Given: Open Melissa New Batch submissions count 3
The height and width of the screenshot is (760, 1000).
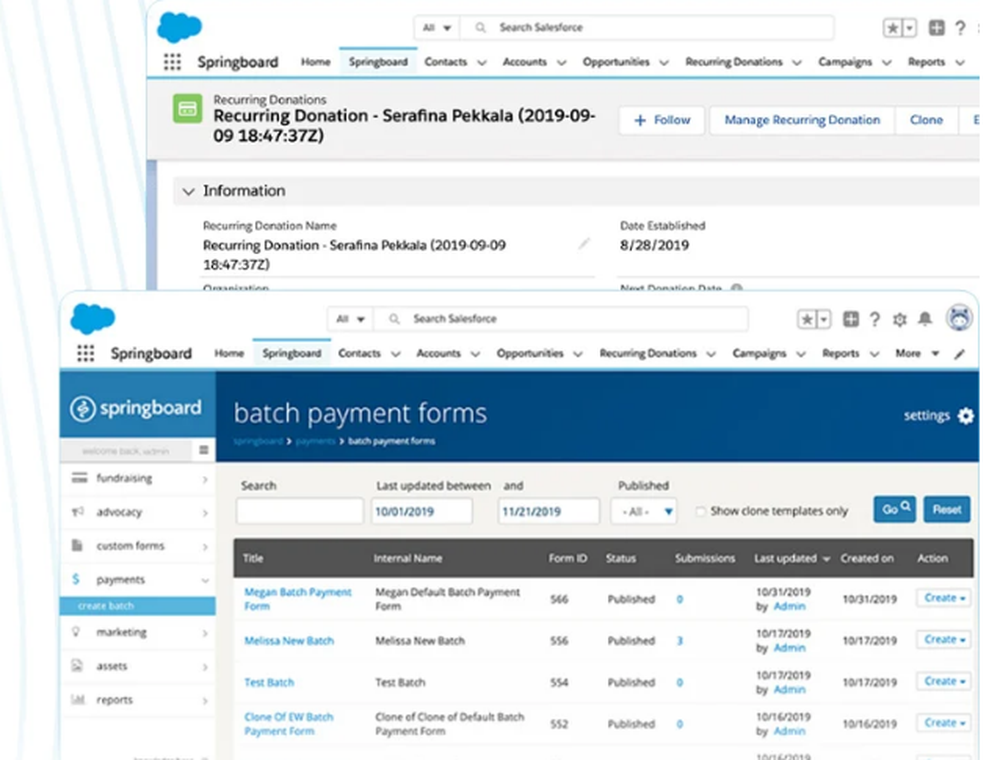Looking at the screenshot, I should [x=680, y=641].
